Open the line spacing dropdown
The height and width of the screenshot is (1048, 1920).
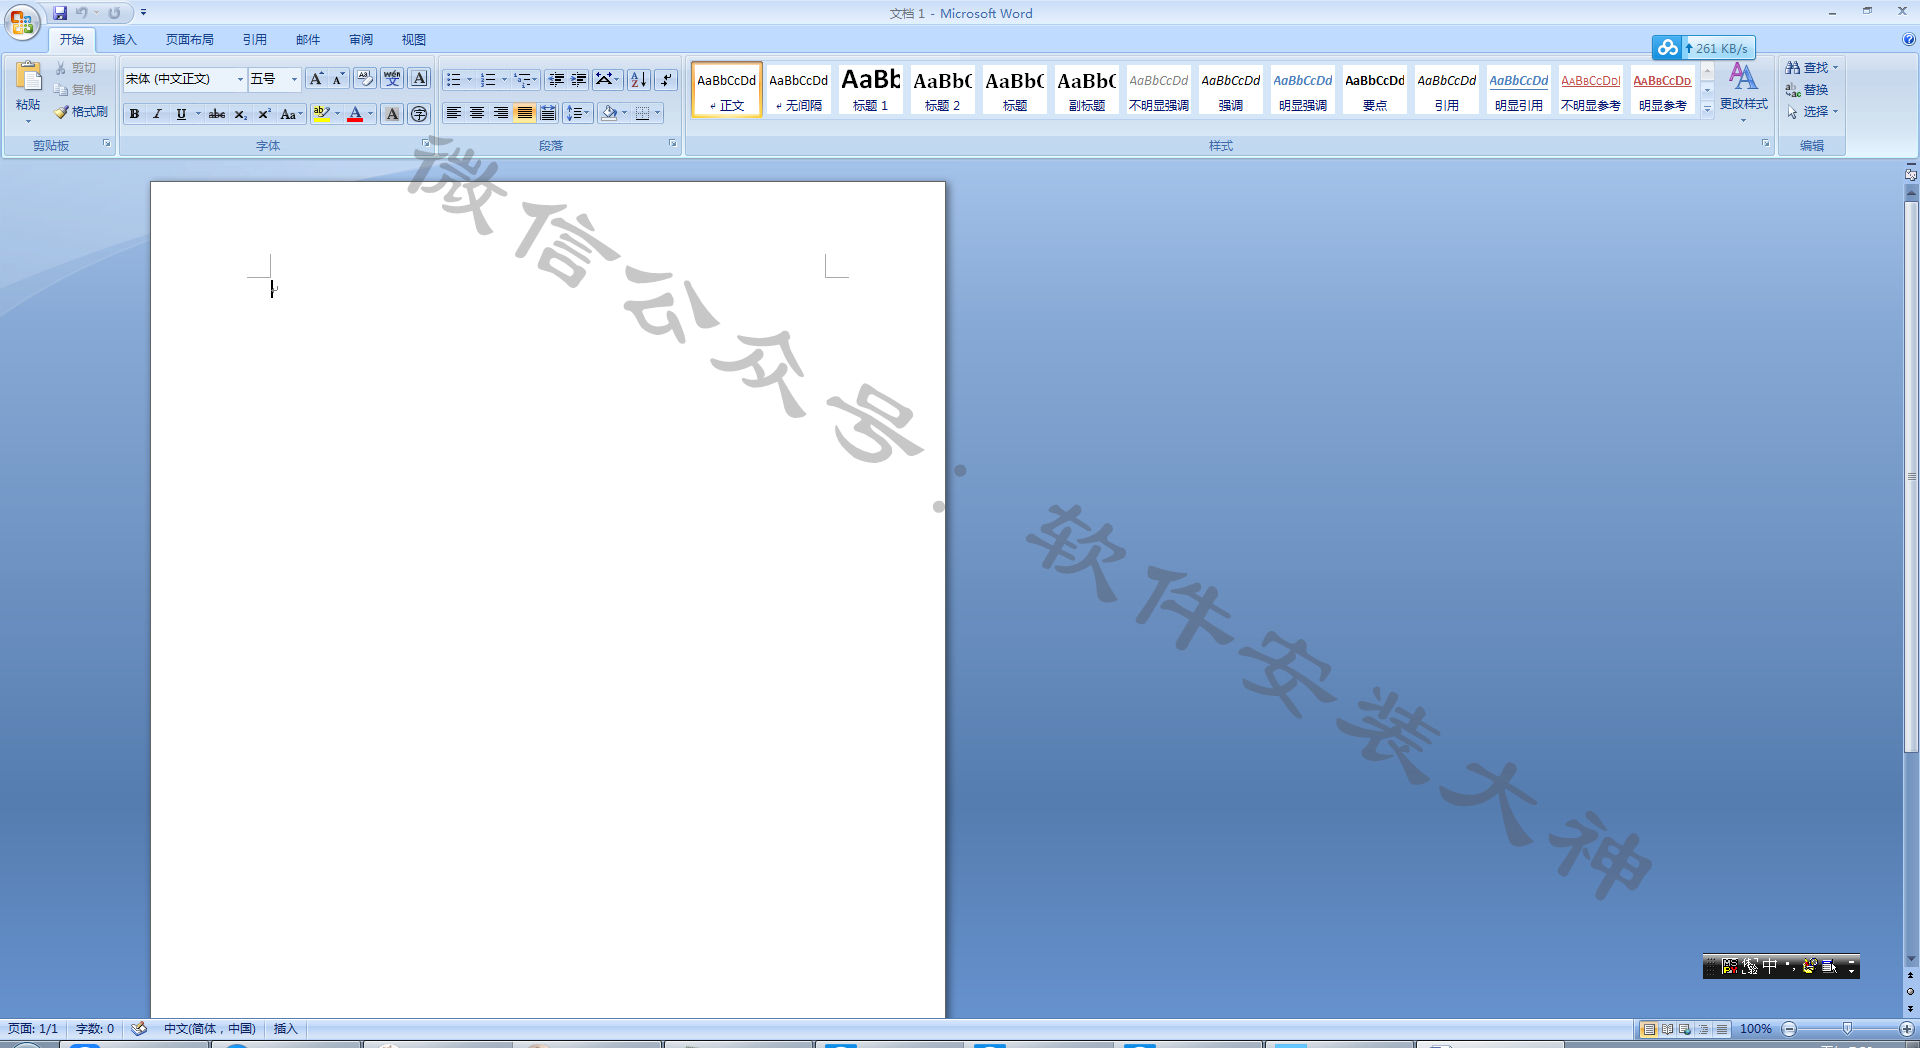click(577, 114)
